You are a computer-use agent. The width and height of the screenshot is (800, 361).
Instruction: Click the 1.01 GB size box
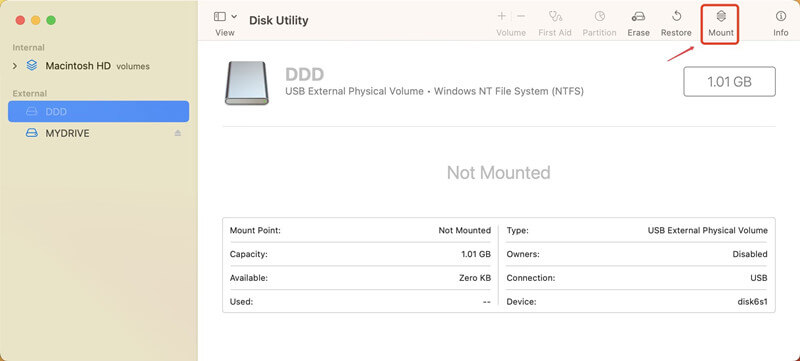click(x=730, y=82)
